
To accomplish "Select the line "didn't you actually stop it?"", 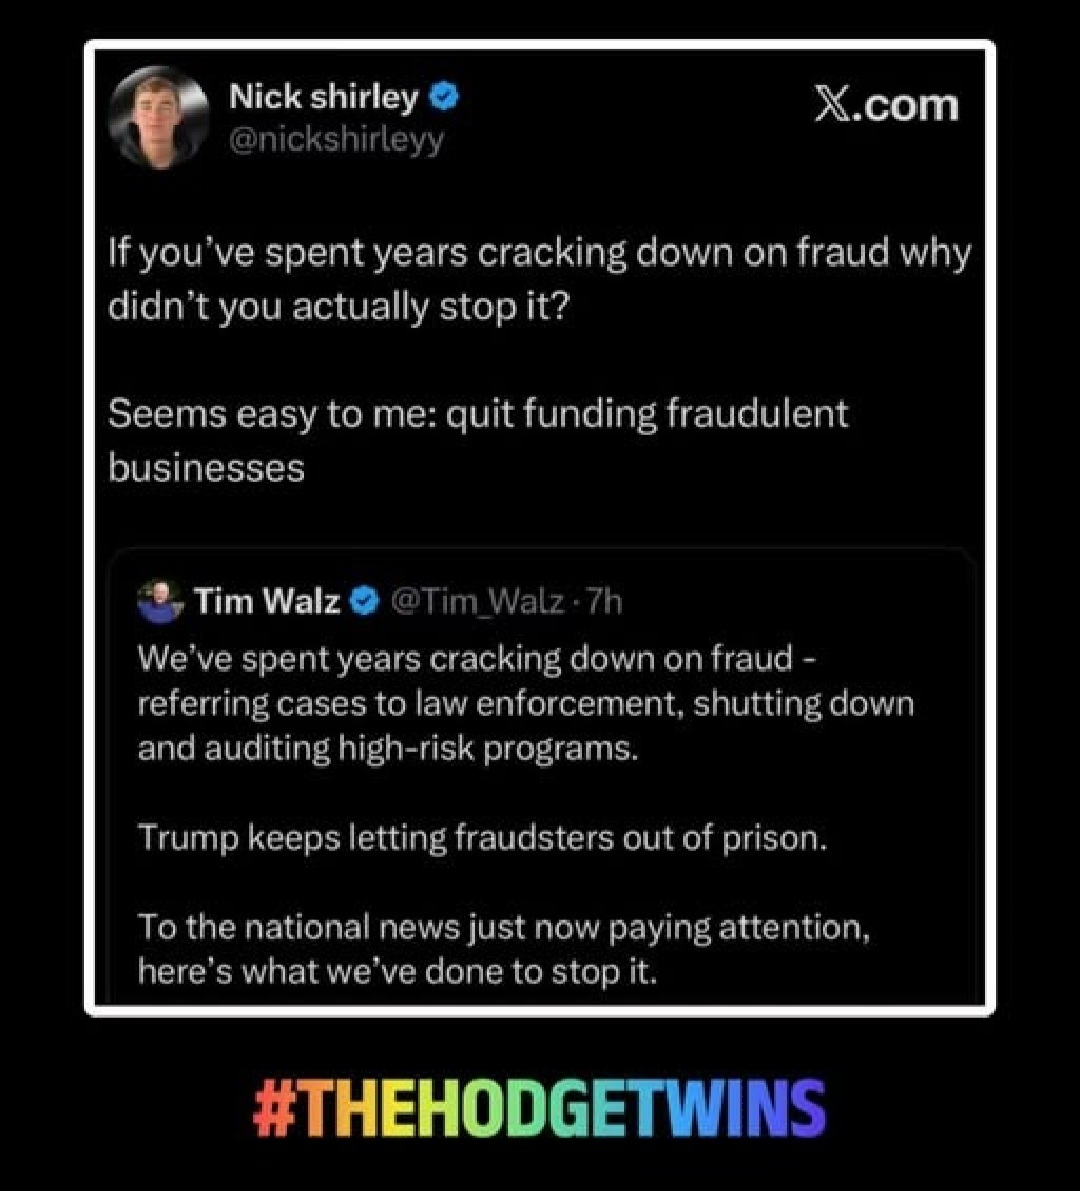I will (338, 307).
